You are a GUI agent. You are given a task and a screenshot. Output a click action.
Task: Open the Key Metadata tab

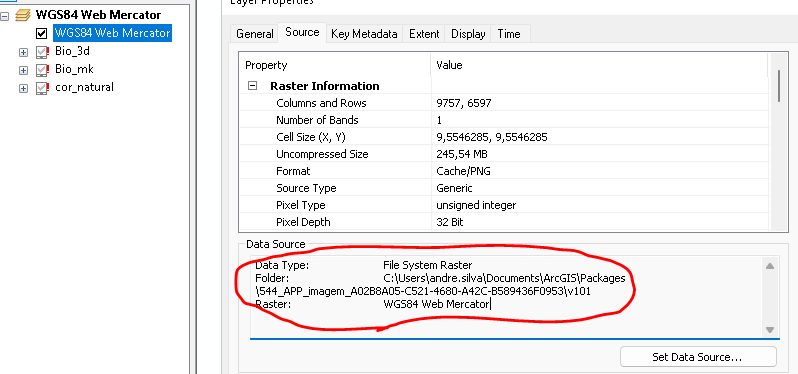click(364, 34)
